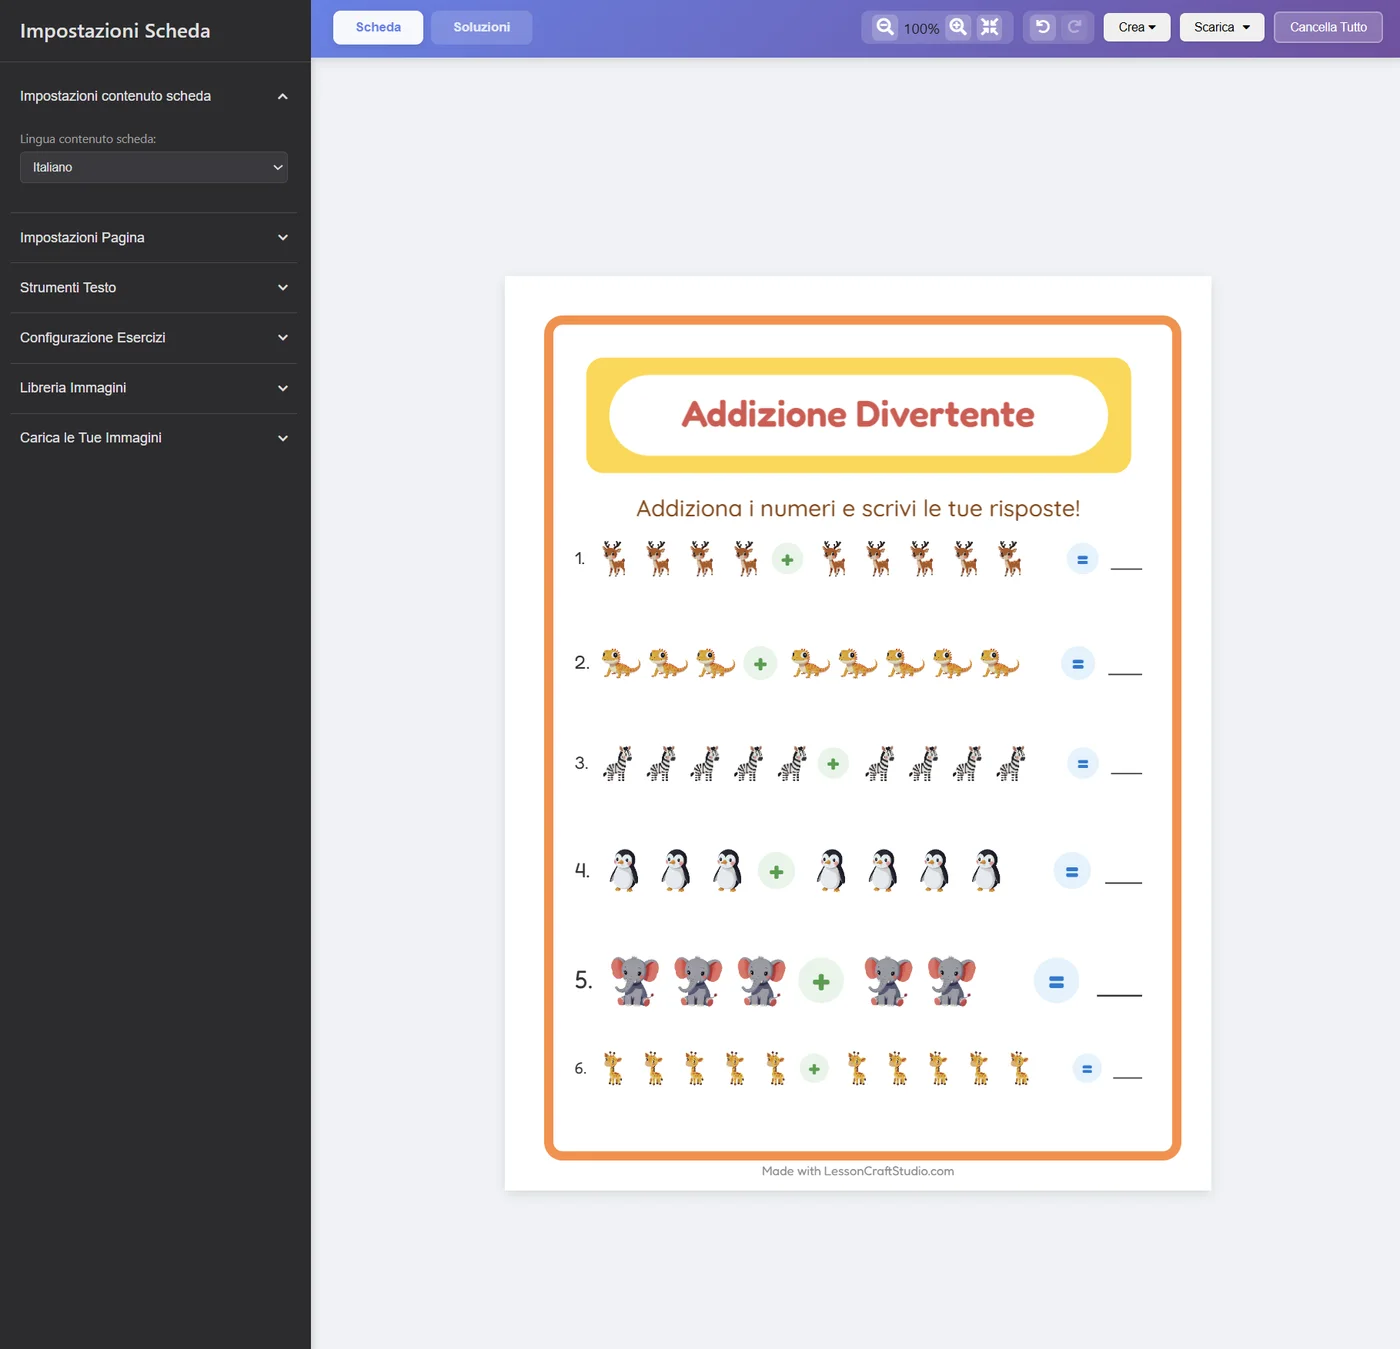Expand the Impostazioni Pagina section

[154, 238]
